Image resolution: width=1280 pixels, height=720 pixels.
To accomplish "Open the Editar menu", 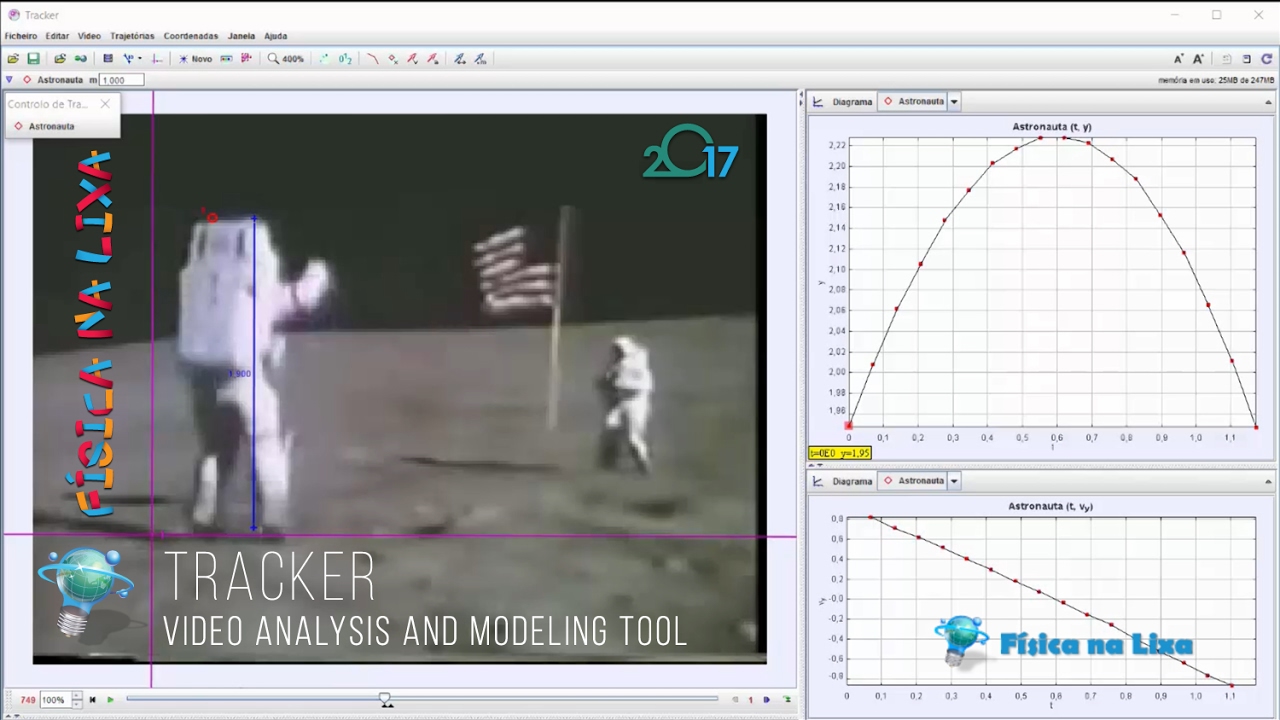I will click(x=57, y=35).
